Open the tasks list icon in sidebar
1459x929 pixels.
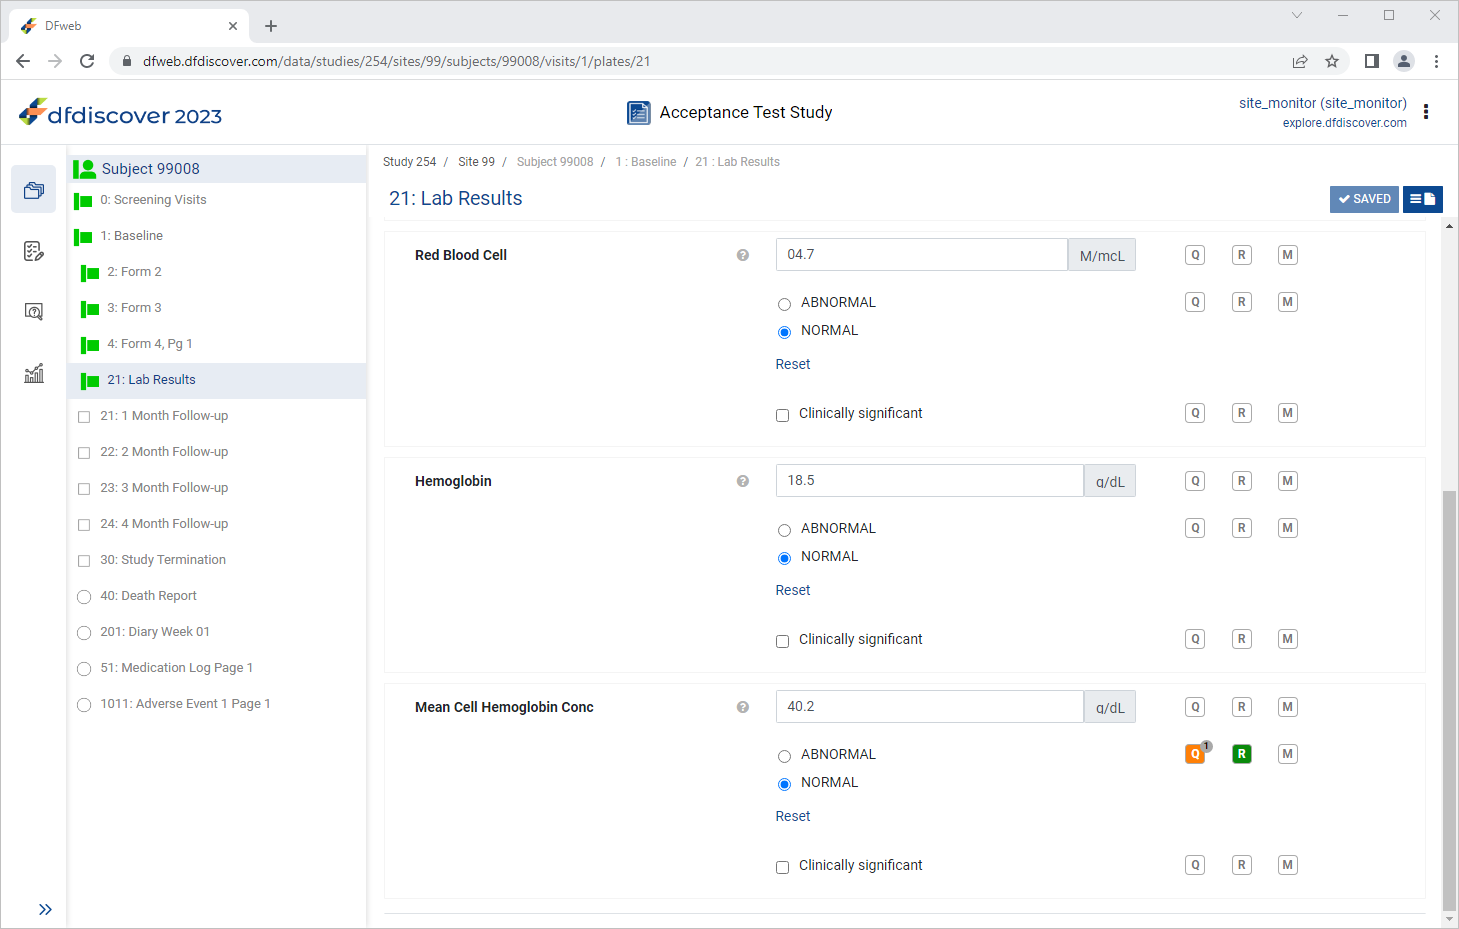pos(34,251)
